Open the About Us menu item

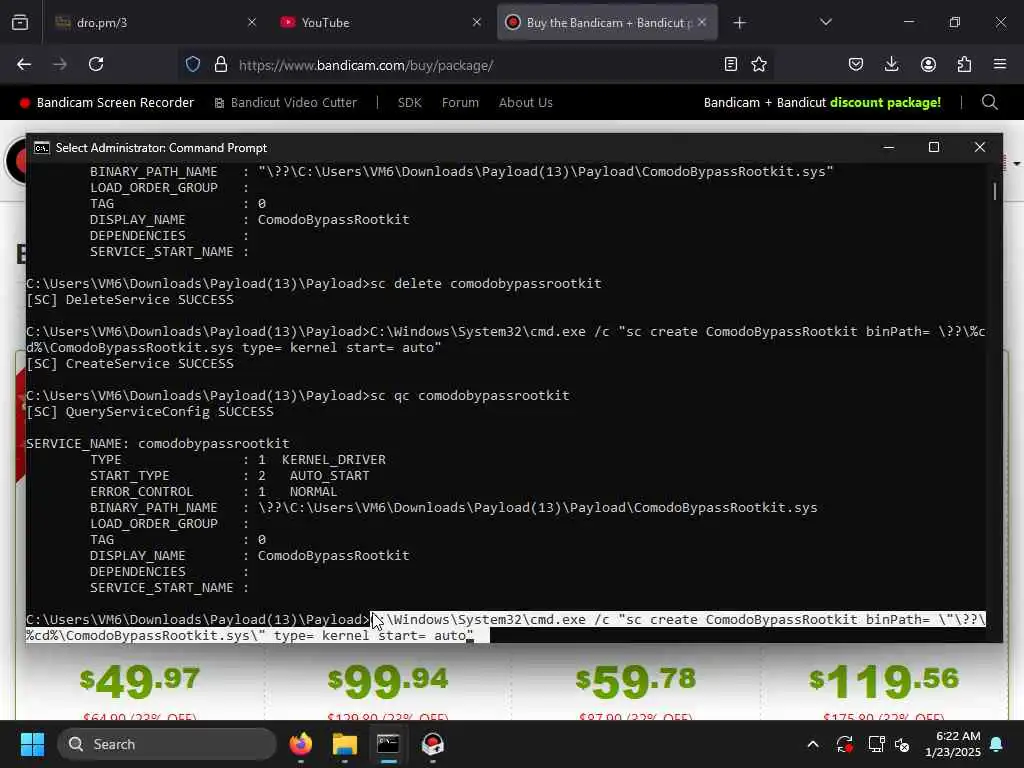(x=526, y=103)
